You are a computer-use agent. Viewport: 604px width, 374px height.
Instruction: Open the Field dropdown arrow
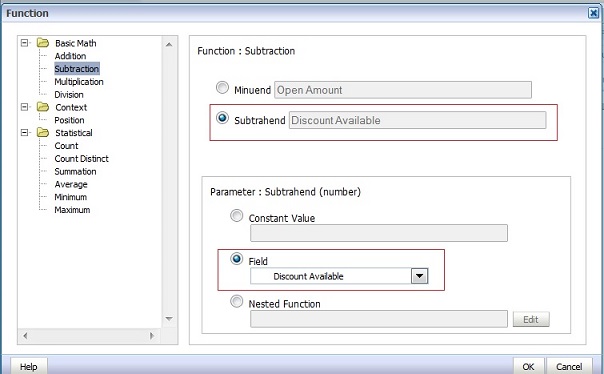[x=419, y=276]
